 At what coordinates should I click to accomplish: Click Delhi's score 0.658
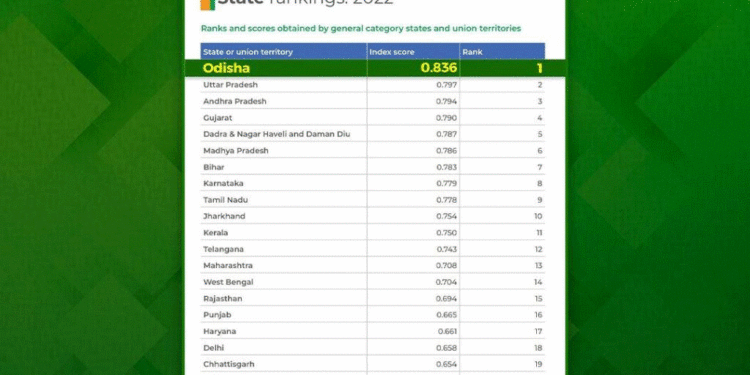tap(446, 348)
